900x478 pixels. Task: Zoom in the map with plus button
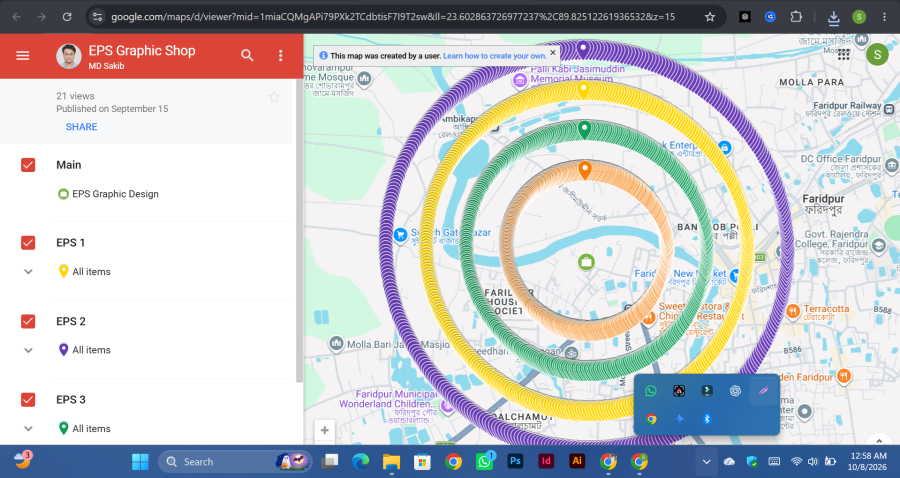coord(324,430)
